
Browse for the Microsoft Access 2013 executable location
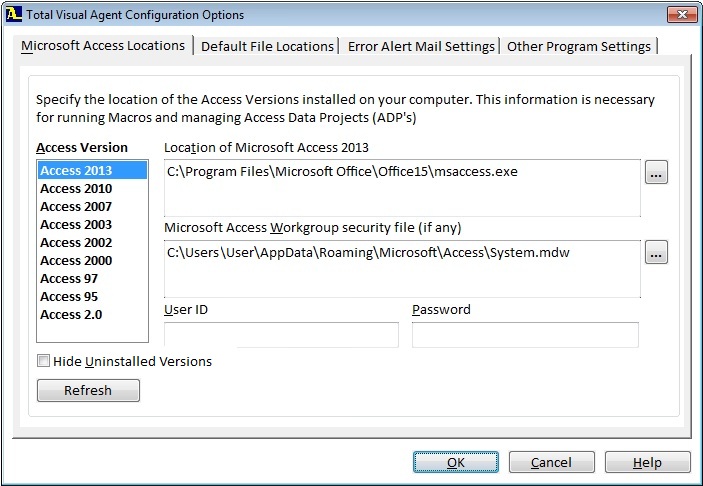pos(656,172)
